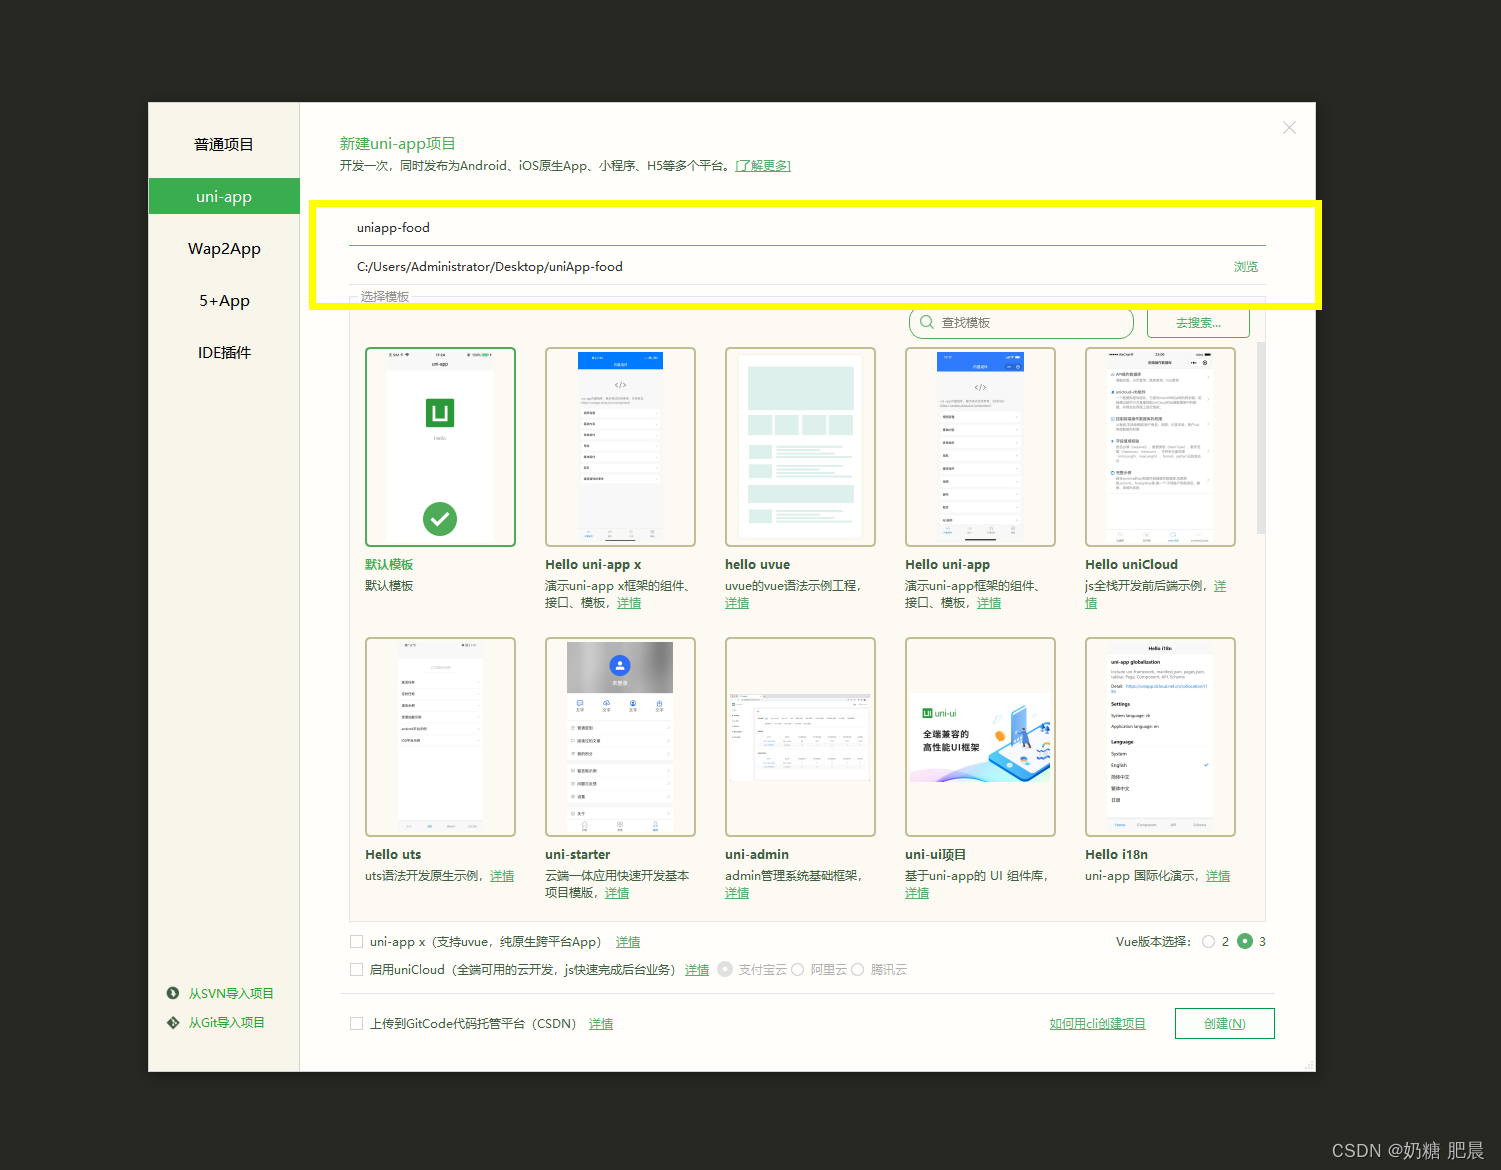Choose the Hello uniCloud template thumbnail
Screen dimensions: 1501x1170
coord(1160,447)
